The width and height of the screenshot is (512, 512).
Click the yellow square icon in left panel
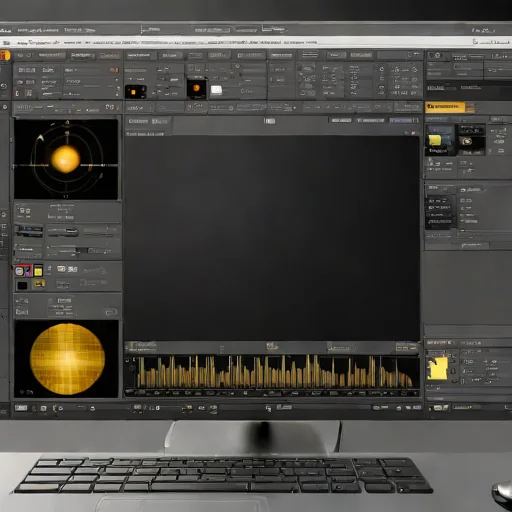pyautogui.click(x=38, y=271)
